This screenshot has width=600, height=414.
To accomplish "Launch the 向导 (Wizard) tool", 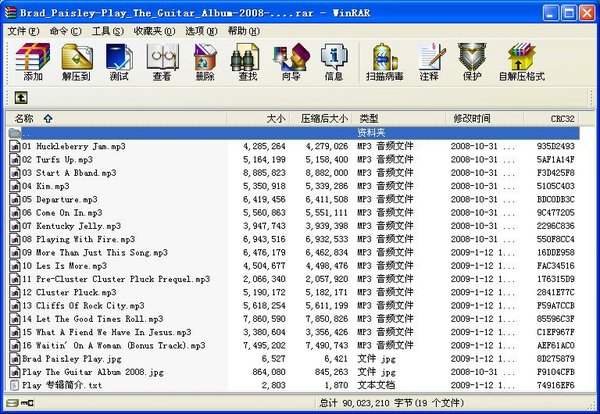I will tap(291, 62).
